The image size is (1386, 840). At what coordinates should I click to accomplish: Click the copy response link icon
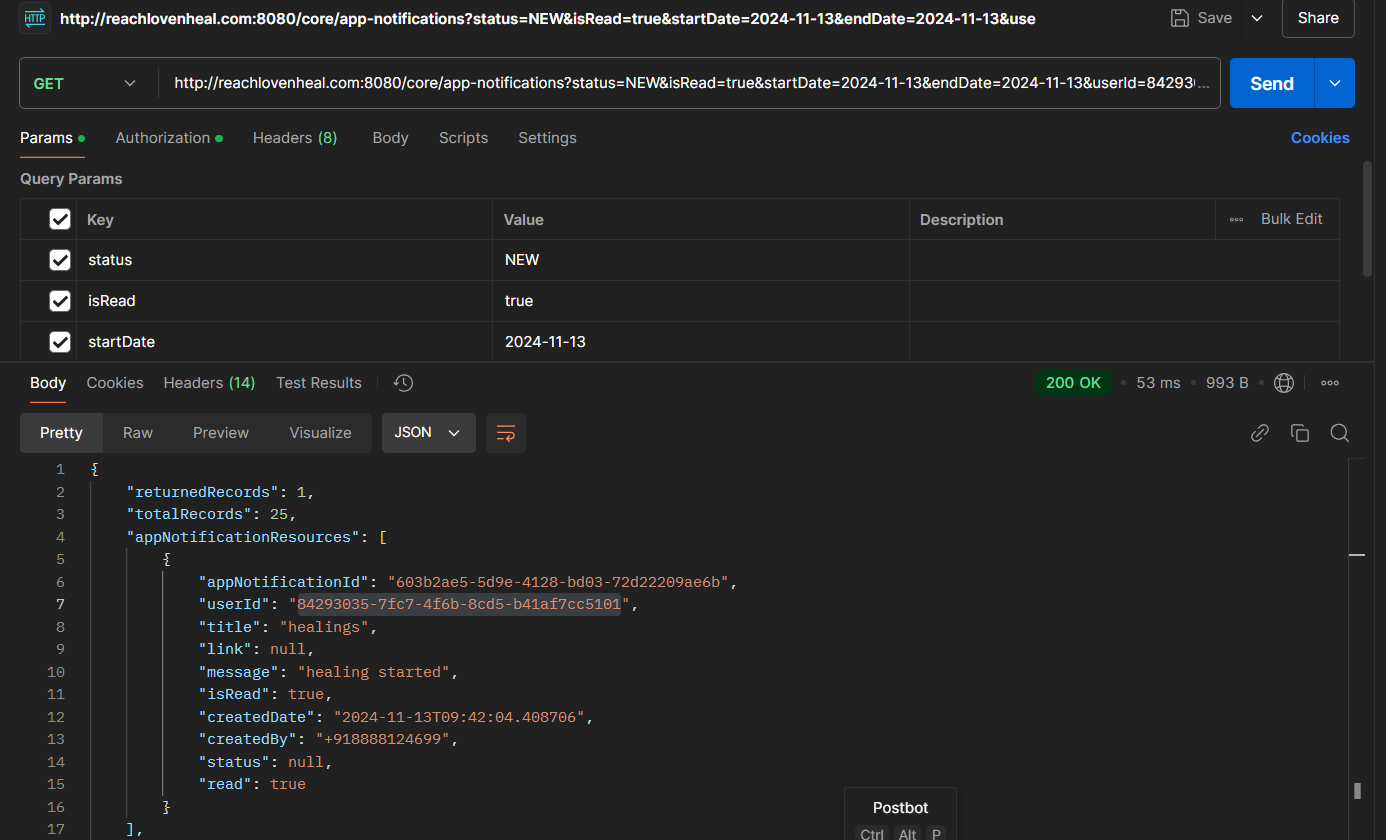1260,433
